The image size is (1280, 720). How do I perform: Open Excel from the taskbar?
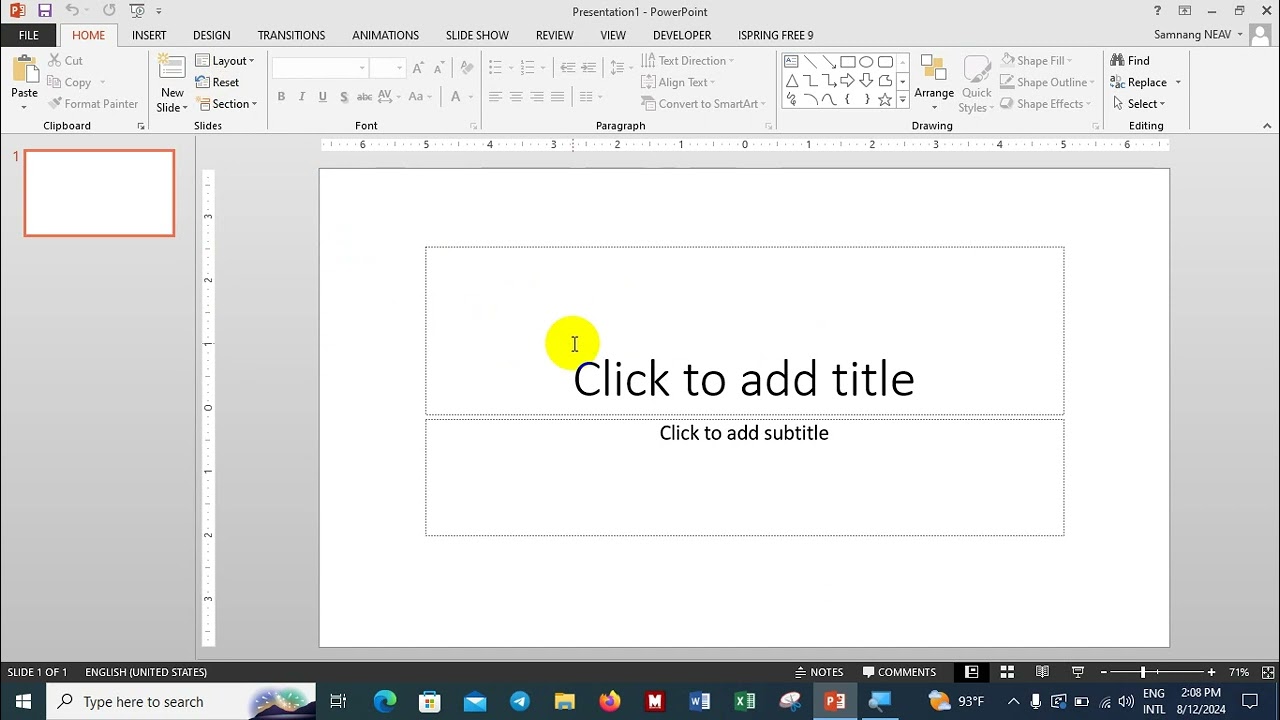[745, 701]
